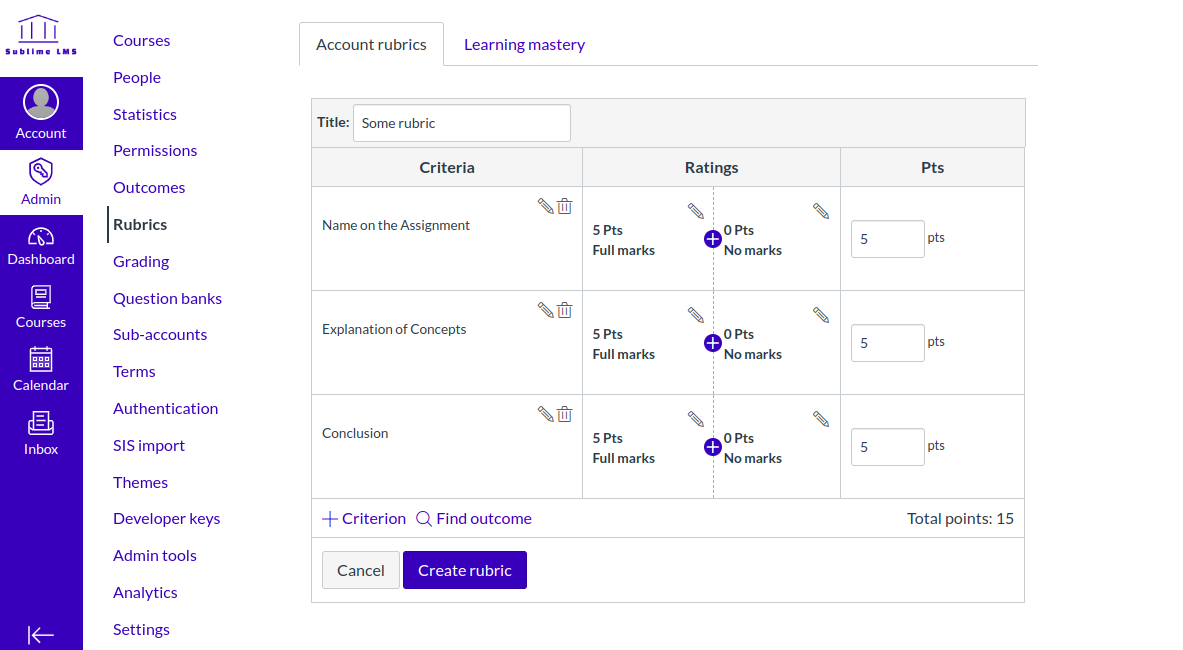Edit the Name on the Assignment criterion
The width and height of the screenshot is (1183, 650).
pos(545,206)
